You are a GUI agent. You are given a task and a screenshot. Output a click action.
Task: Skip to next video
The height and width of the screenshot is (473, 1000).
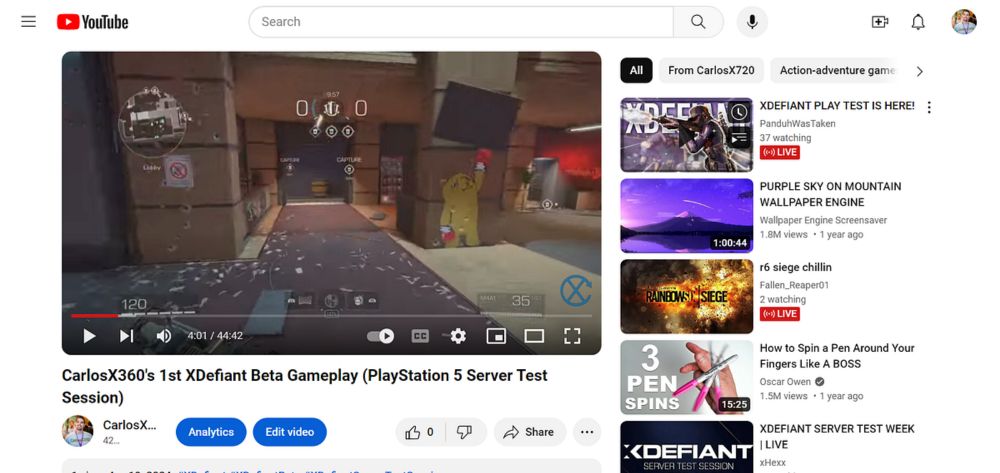pos(126,336)
